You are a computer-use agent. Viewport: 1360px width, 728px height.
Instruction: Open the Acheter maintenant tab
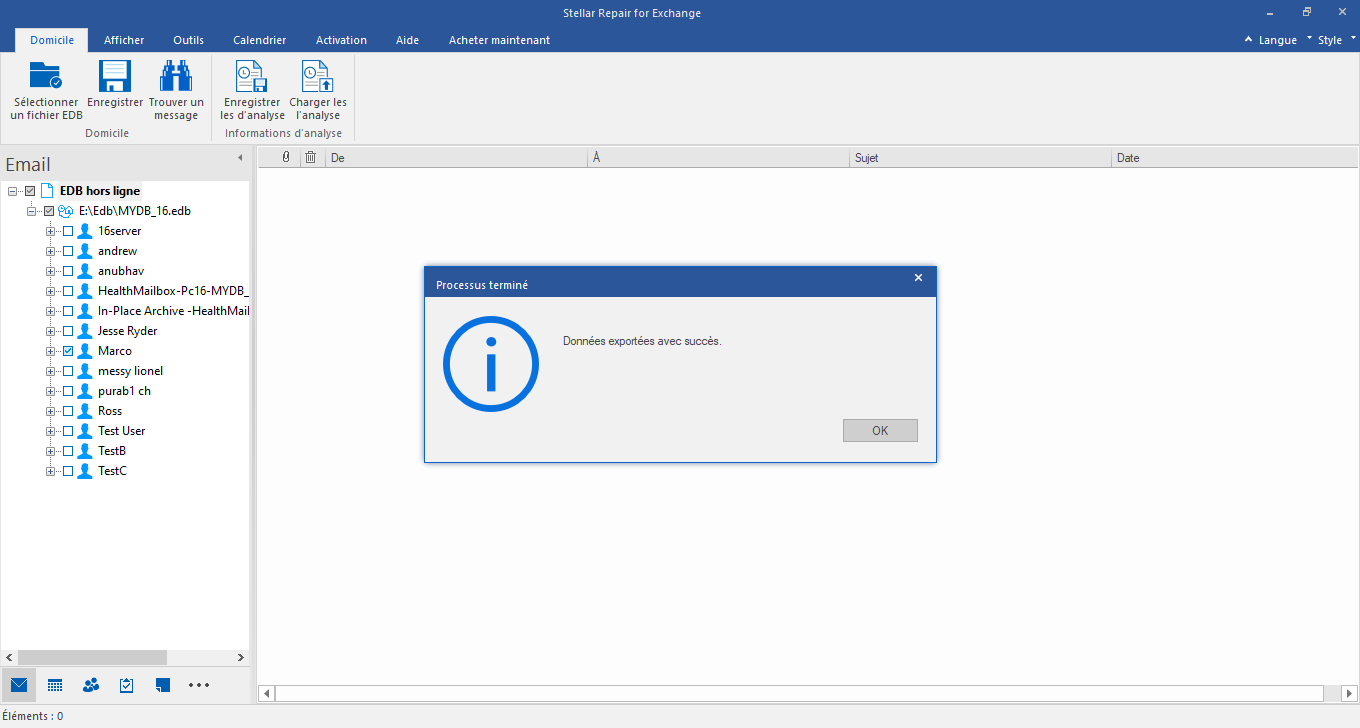pos(499,40)
